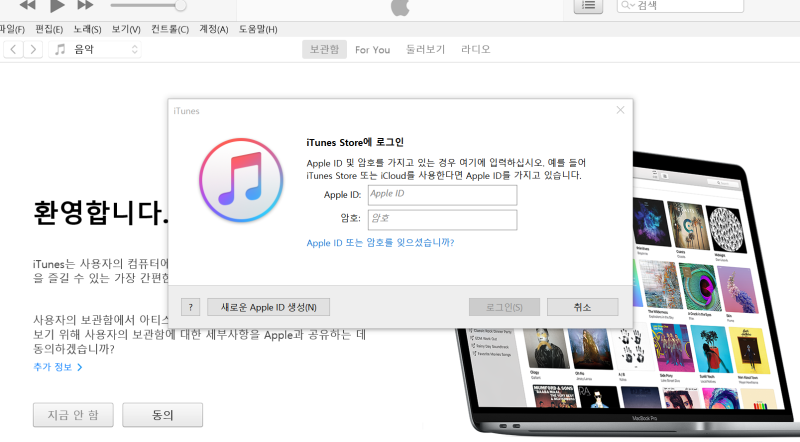Start playback with the play button
The height and width of the screenshot is (442, 800).
click(x=57, y=6)
